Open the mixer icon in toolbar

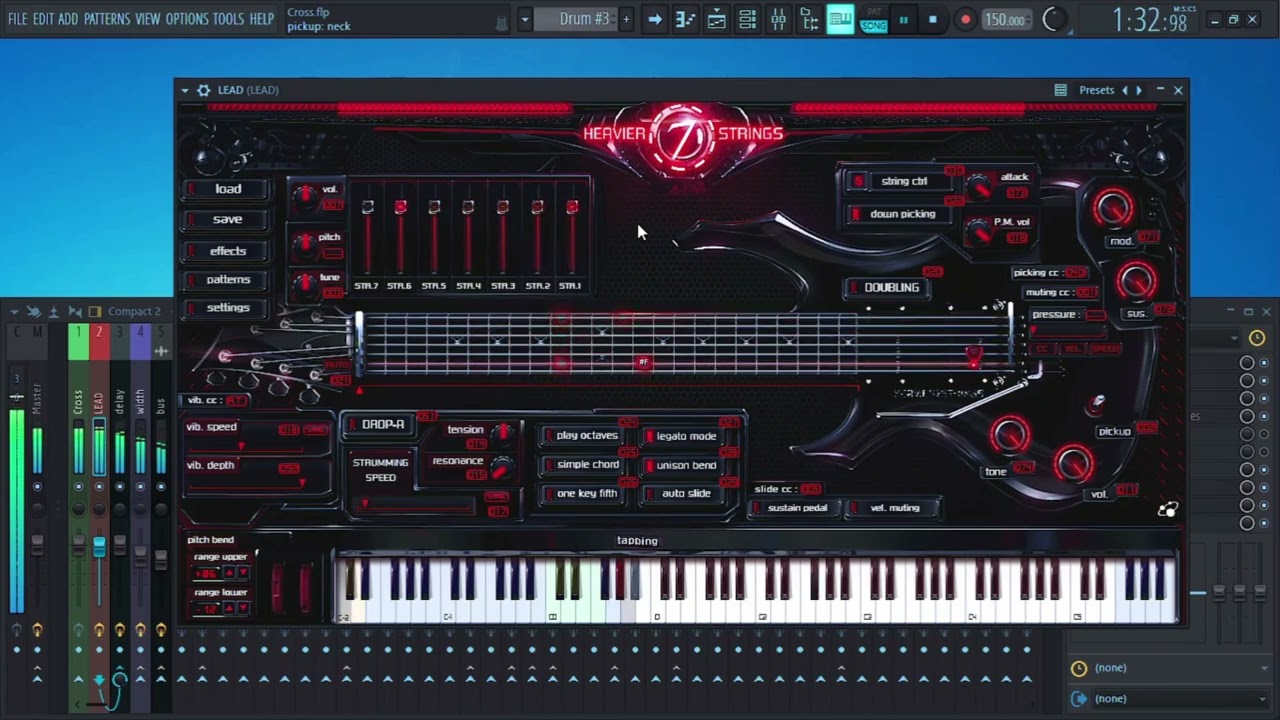pos(778,19)
